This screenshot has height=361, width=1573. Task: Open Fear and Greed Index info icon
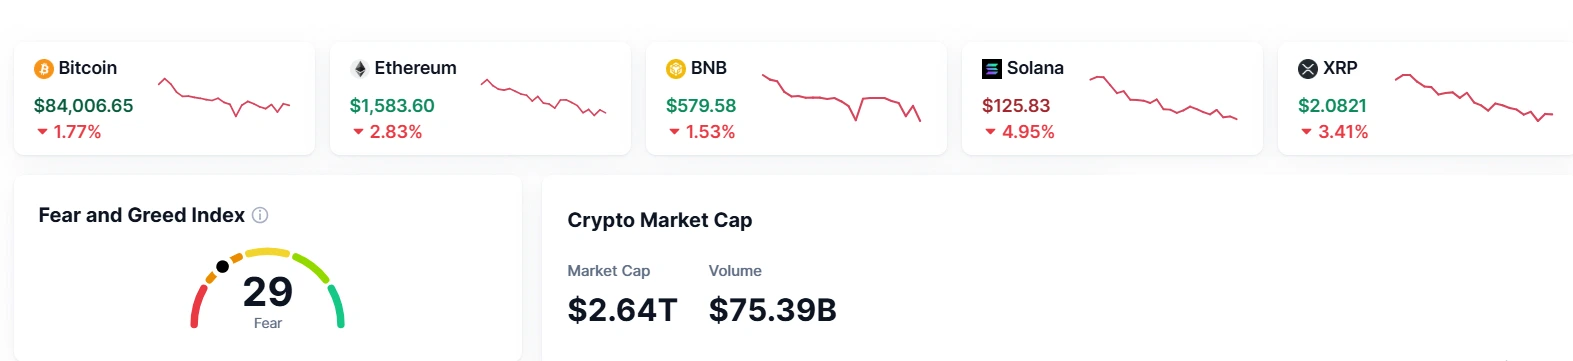click(260, 215)
